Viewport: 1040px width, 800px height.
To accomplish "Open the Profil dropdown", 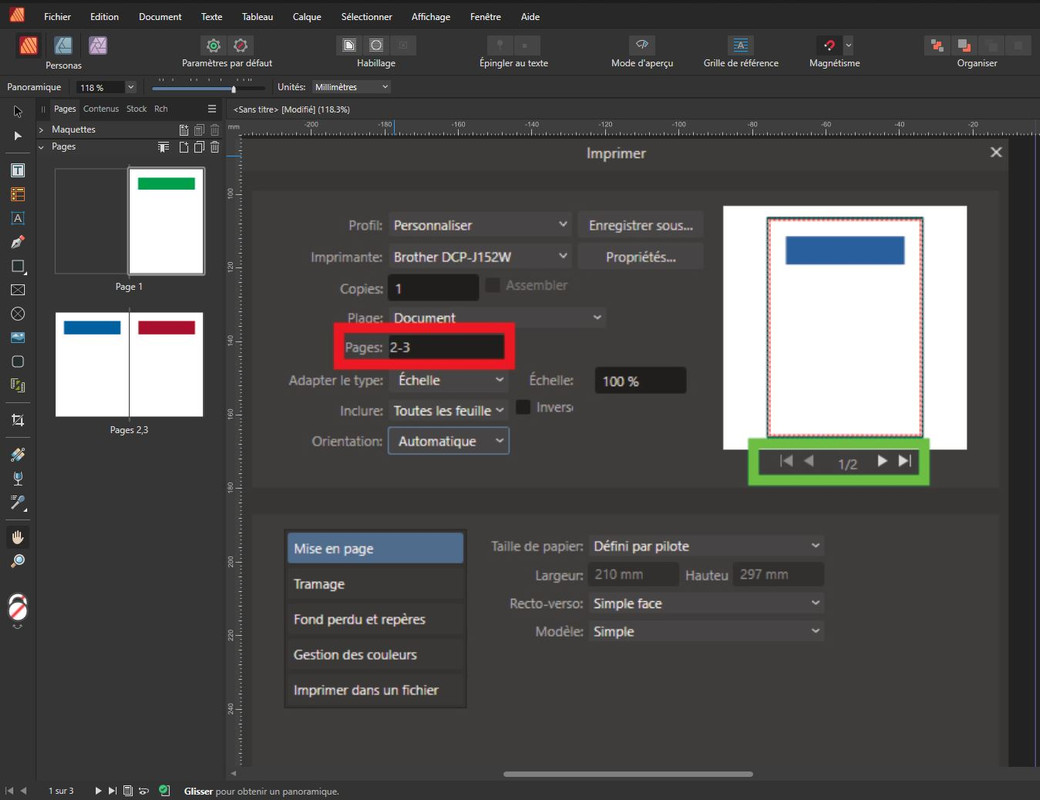I will 480,225.
